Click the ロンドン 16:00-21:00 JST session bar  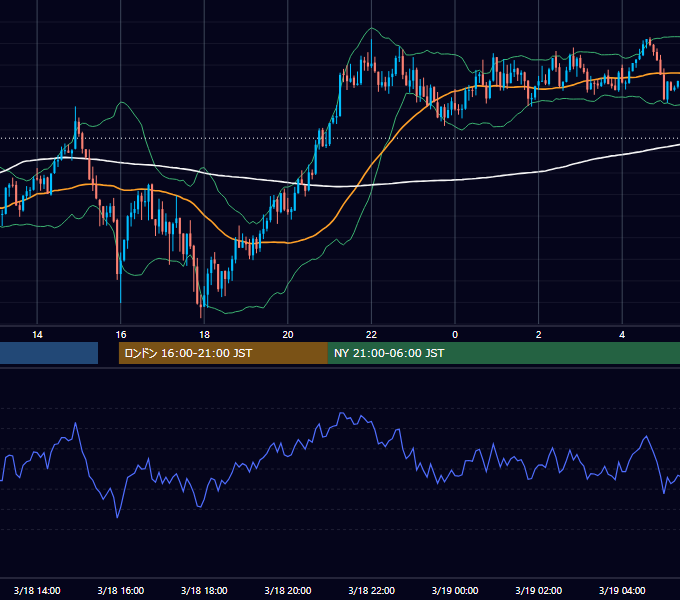223,353
